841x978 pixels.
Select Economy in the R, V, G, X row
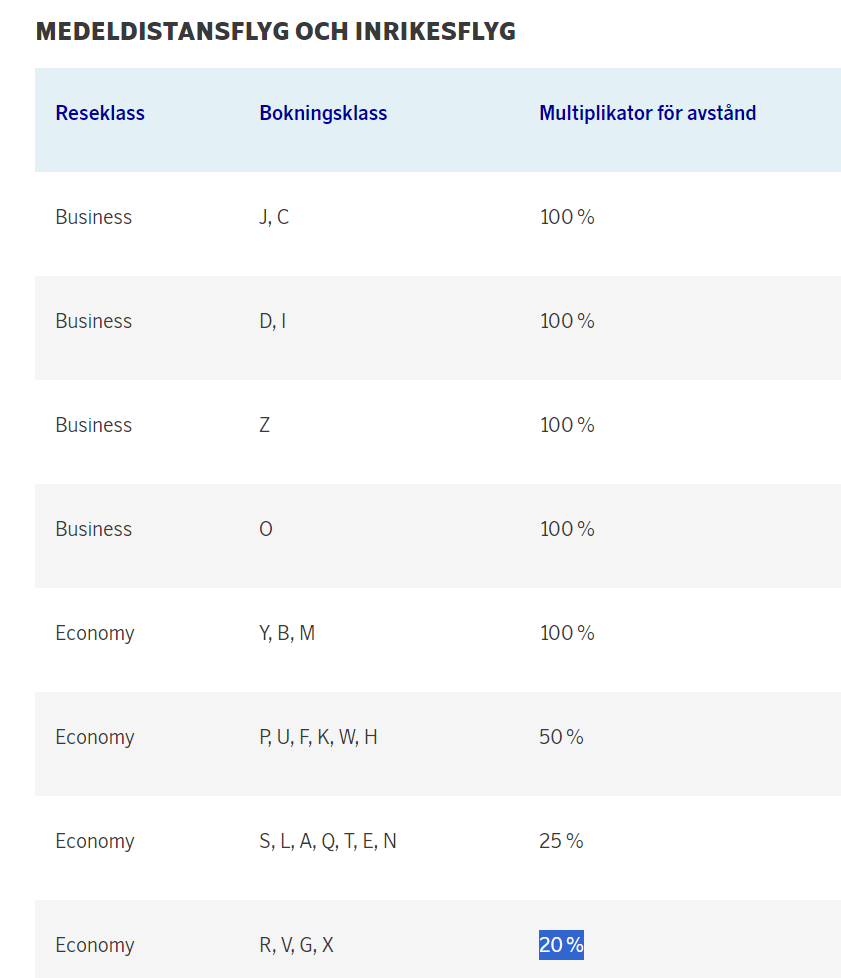pos(95,945)
